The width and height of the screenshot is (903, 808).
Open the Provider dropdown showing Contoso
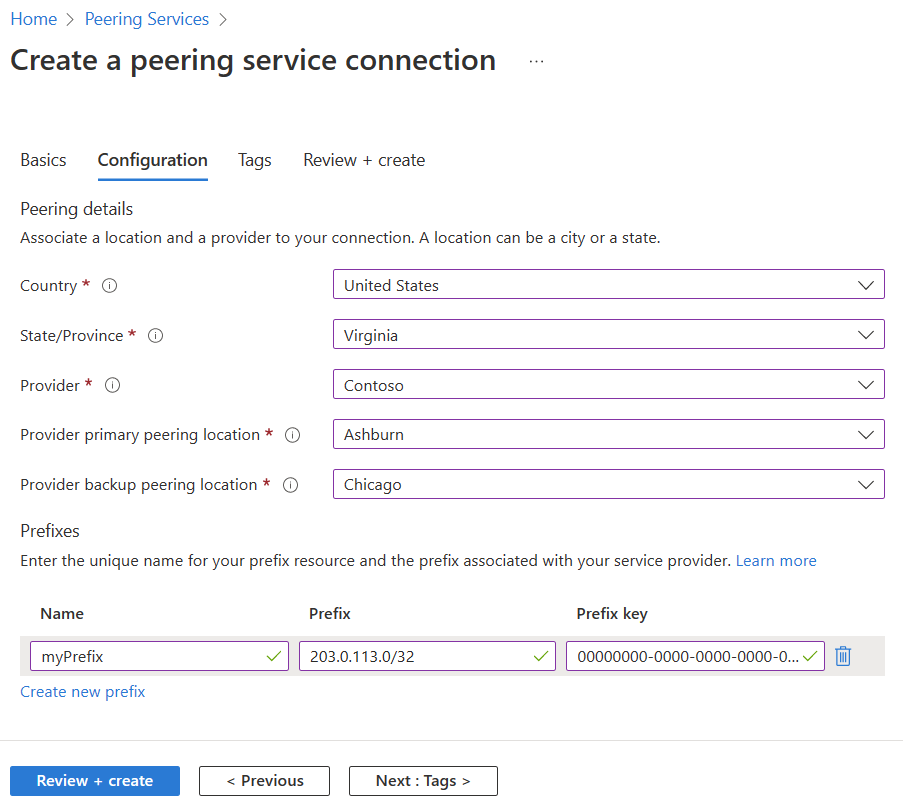pos(609,384)
